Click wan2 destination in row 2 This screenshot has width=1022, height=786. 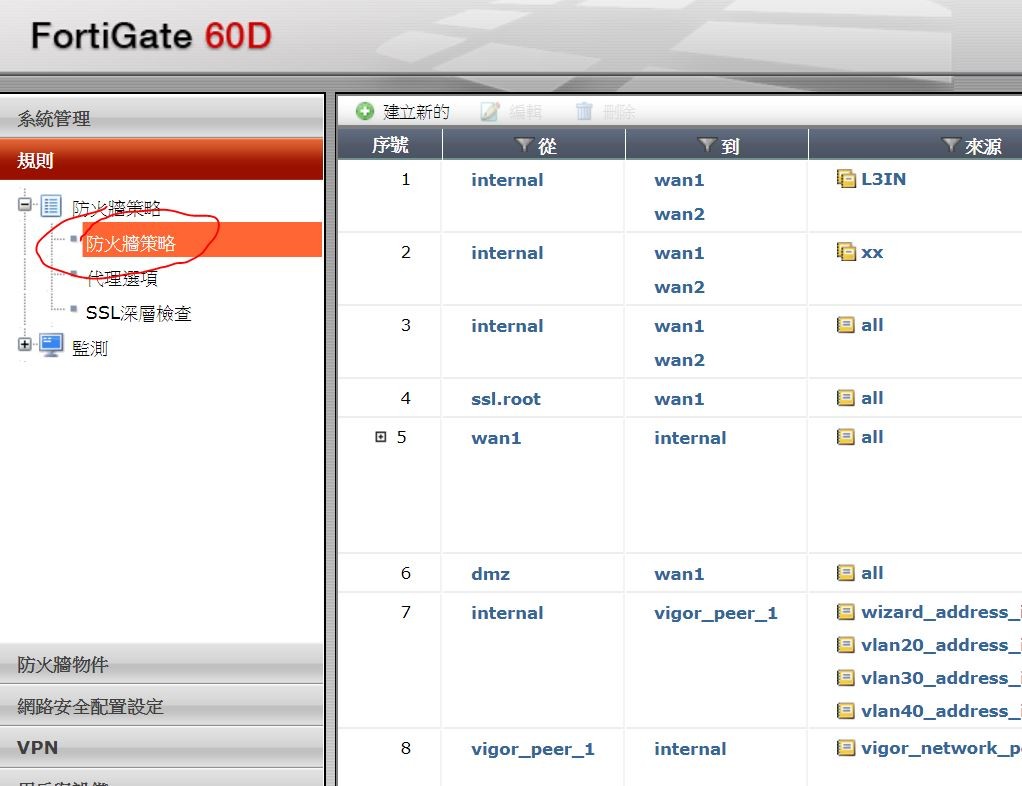click(x=679, y=287)
